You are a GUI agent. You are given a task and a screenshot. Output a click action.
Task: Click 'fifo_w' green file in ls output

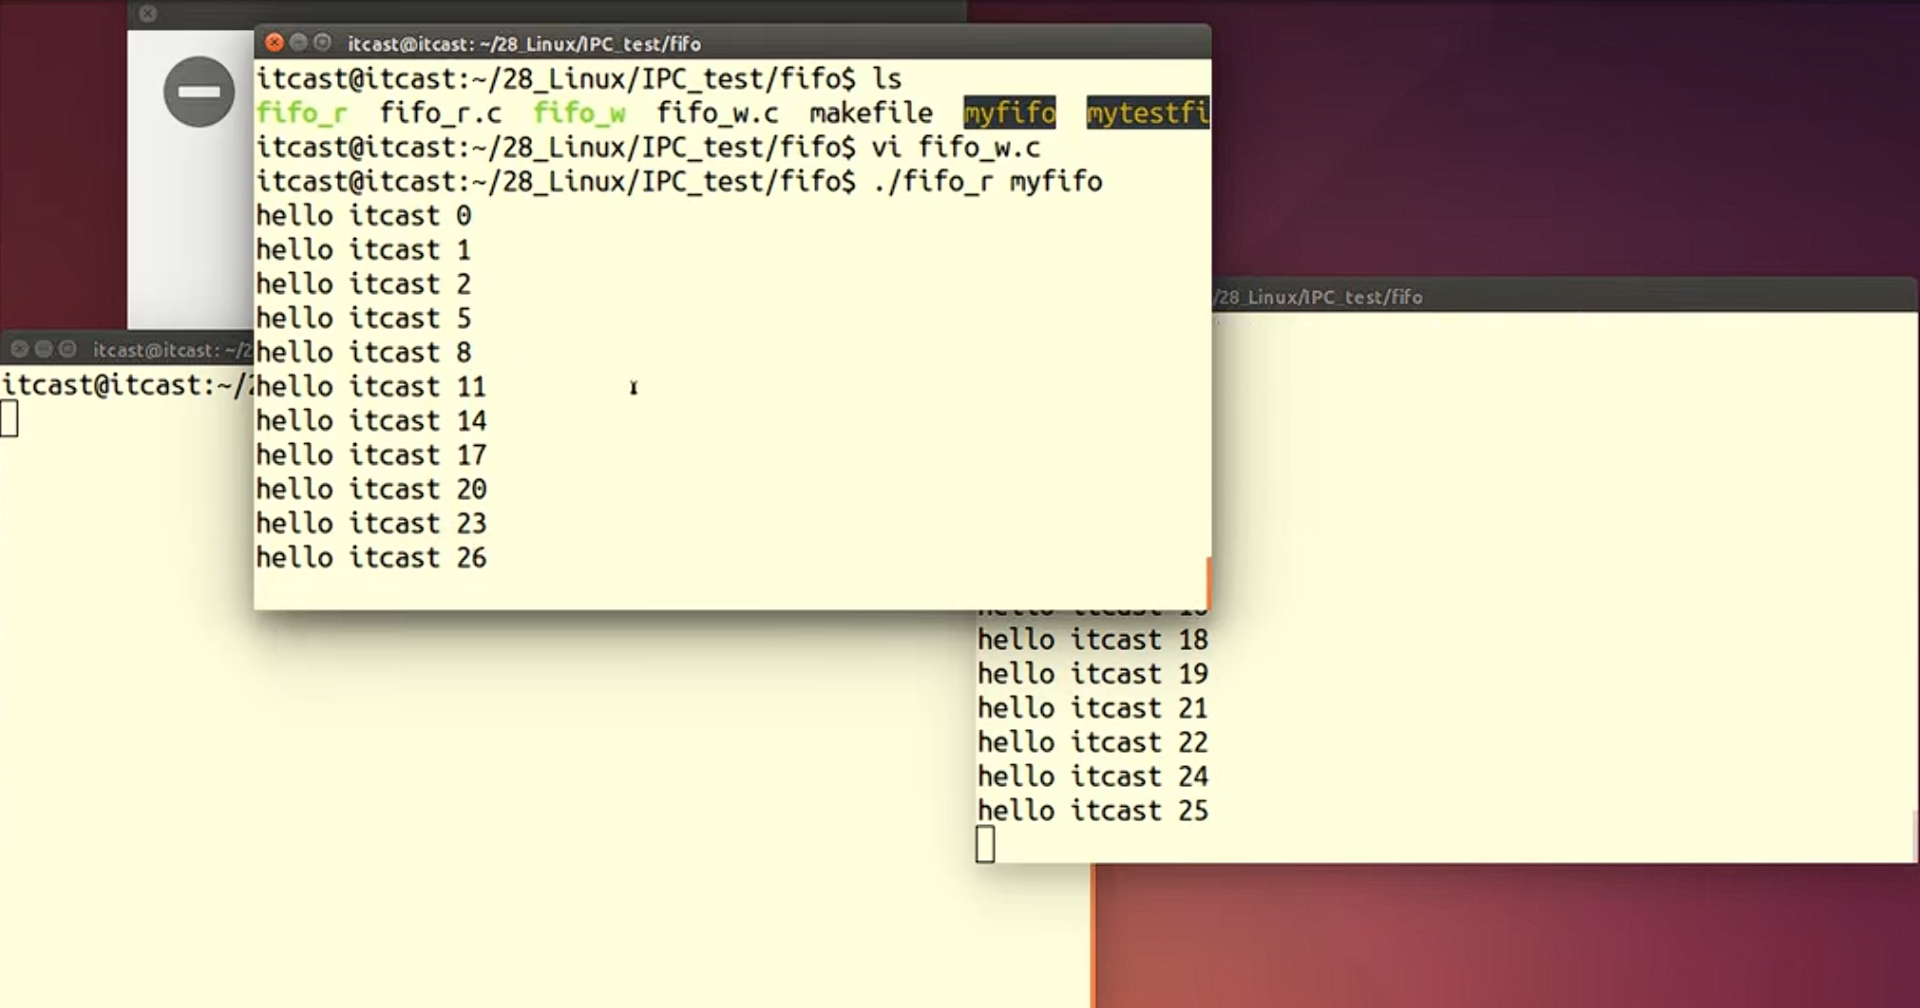[x=579, y=113]
